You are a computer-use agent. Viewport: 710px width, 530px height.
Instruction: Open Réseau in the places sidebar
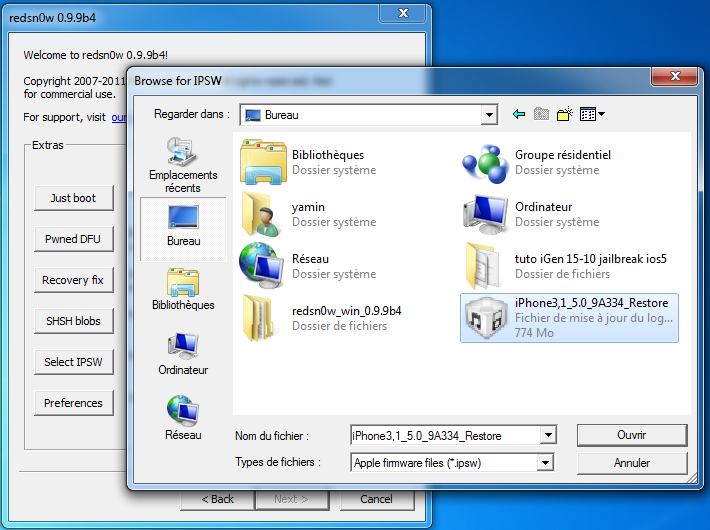[183, 418]
